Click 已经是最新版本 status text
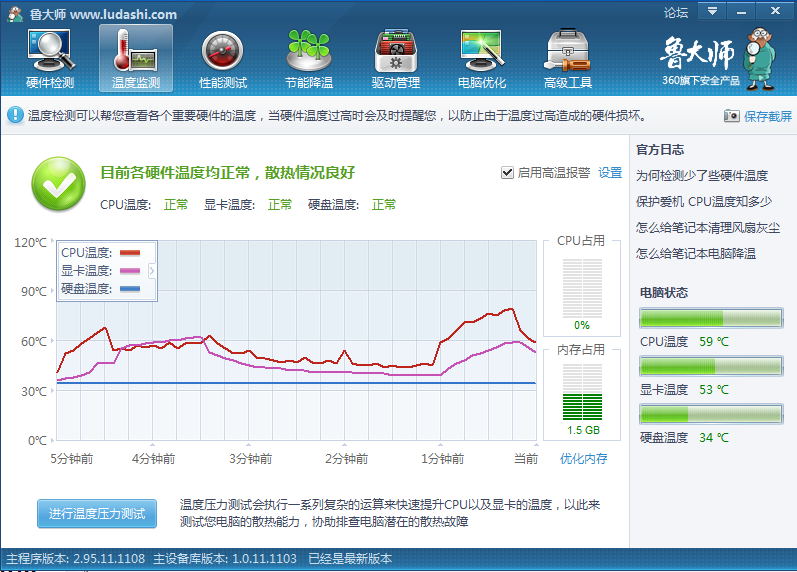Image resolution: width=797 pixels, height=572 pixels. (x=350, y=559)
